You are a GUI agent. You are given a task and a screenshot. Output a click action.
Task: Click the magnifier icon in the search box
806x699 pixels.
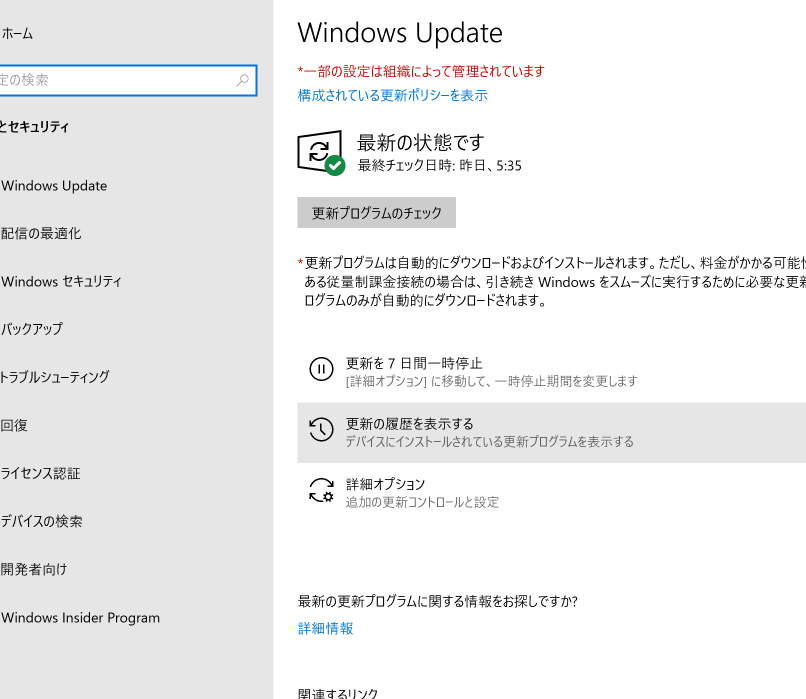click(x=243, y=80)
